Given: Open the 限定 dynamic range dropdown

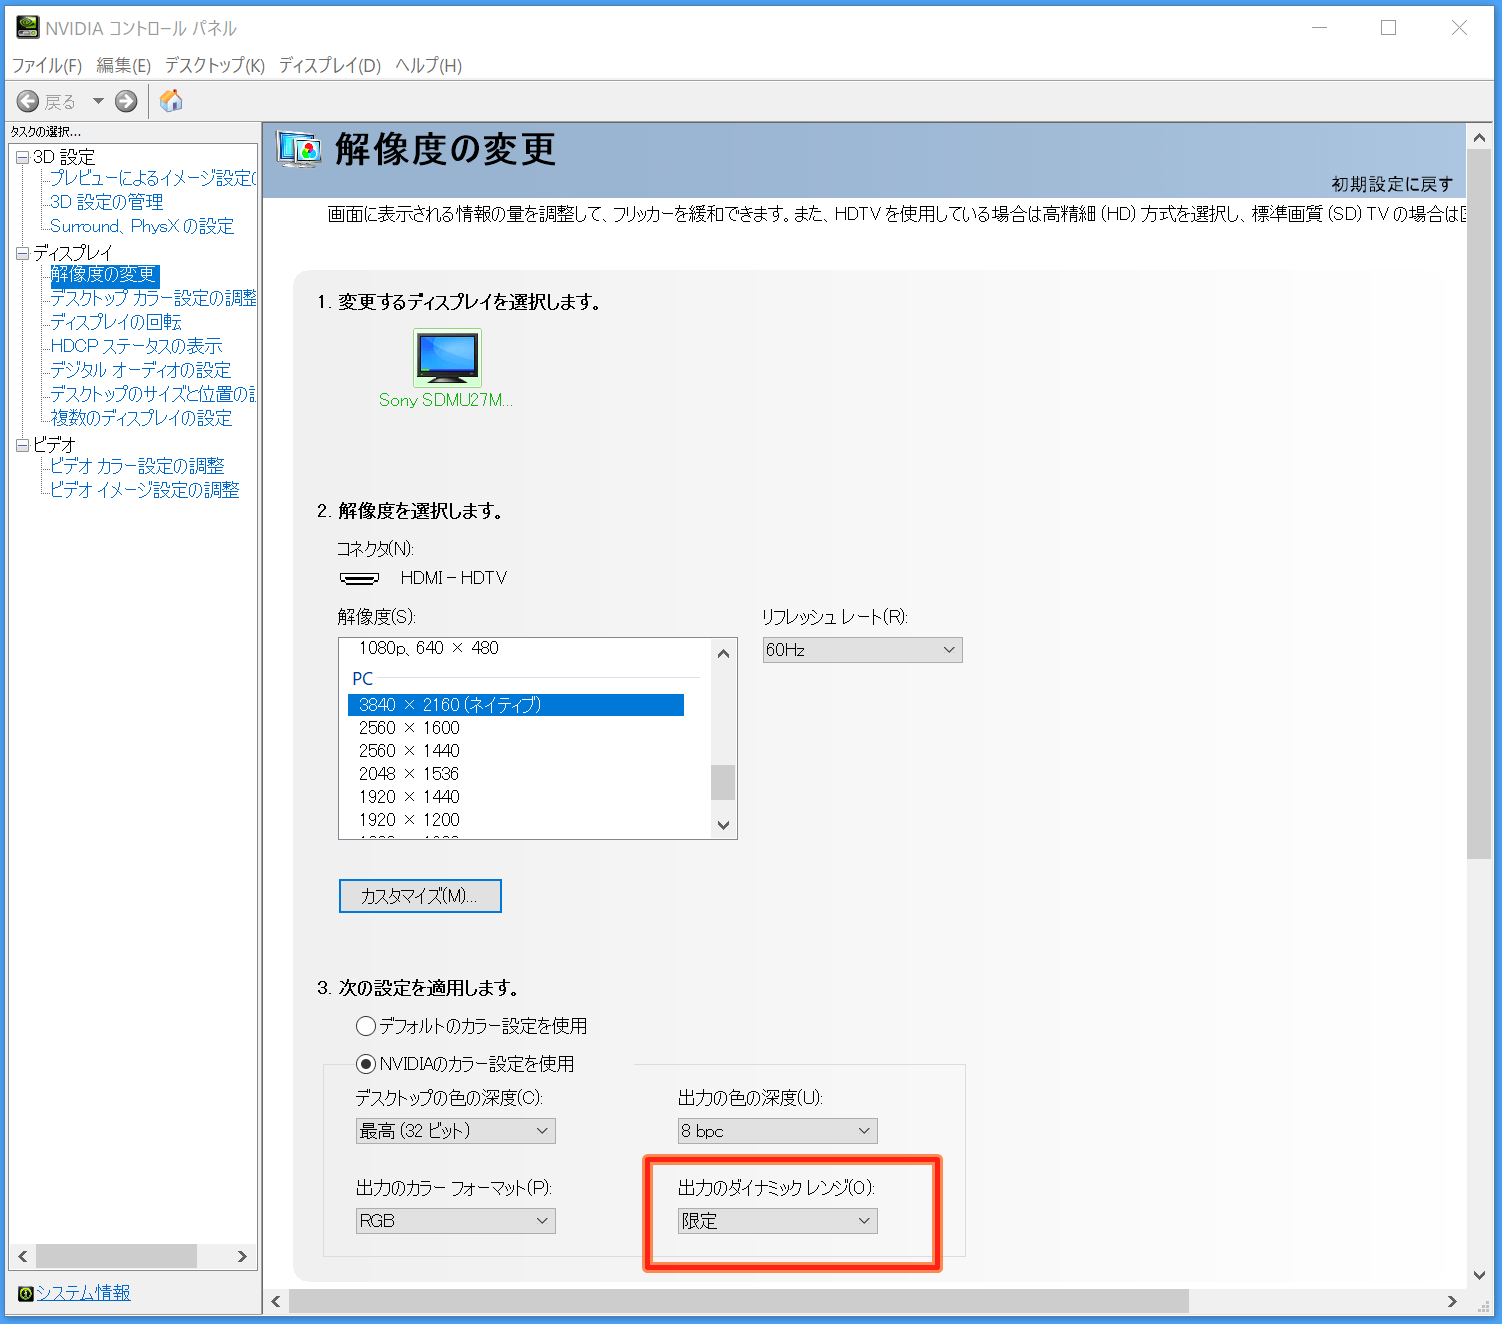Looking at the screenshot, I should [x=777, y=1221].
